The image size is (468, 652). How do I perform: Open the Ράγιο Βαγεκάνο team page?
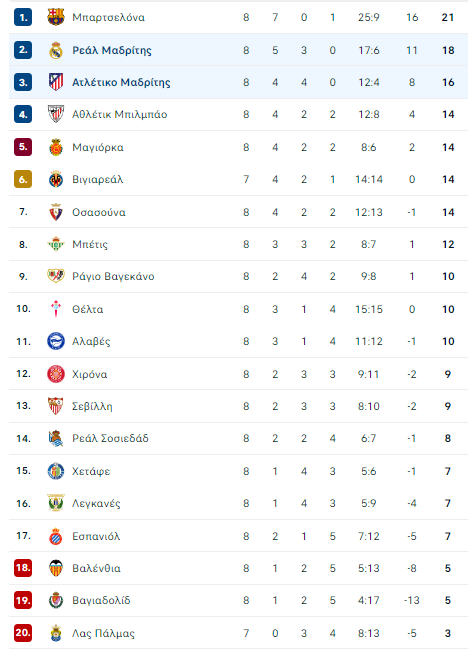[113, 277]
